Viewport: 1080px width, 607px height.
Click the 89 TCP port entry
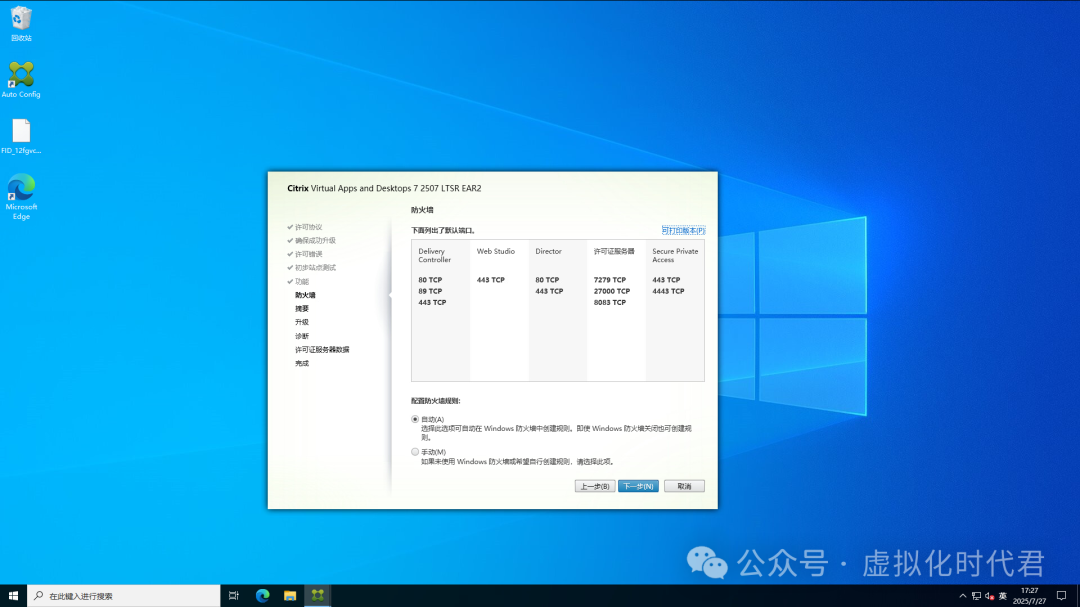point(430,291)
